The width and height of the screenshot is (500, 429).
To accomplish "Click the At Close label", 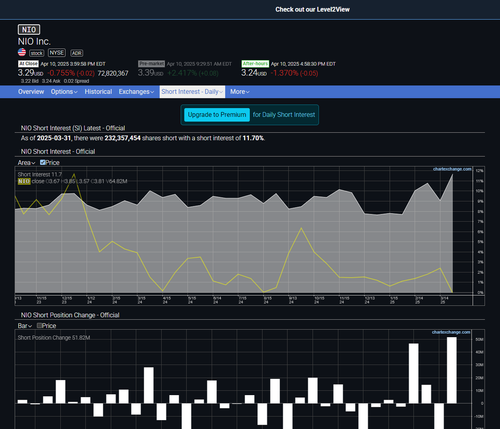I will 28,64.
